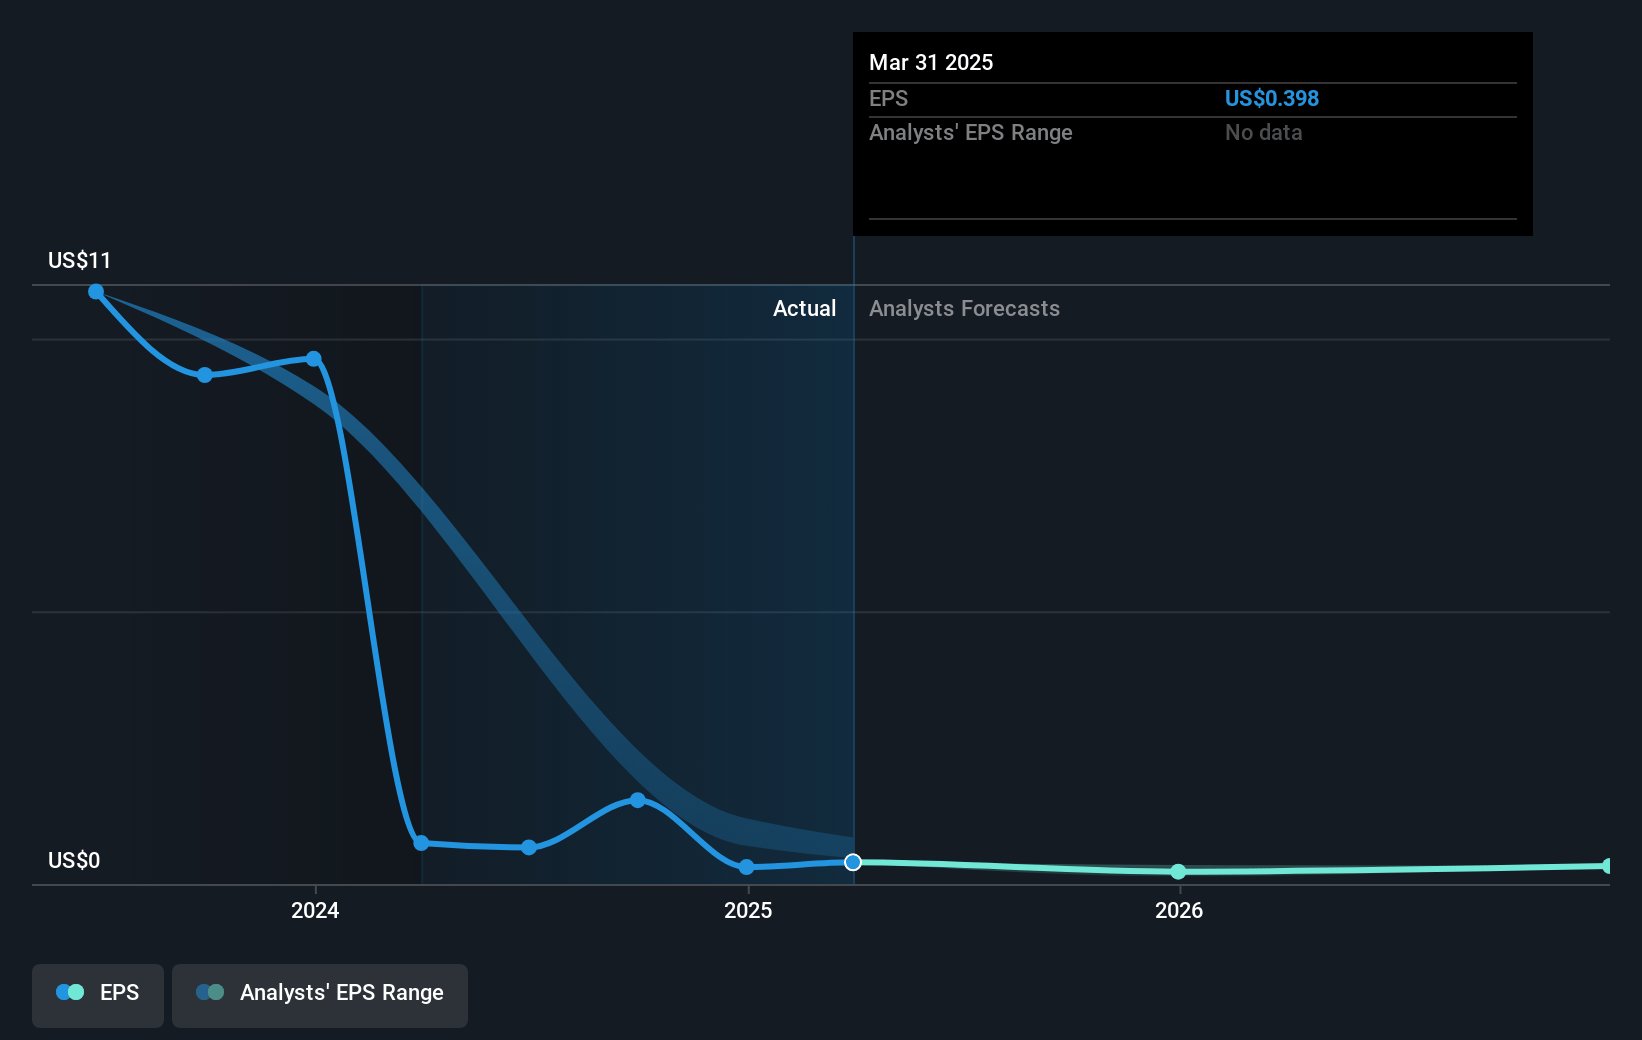Click the EPS data point at 2025
The height and width of the screenshot is (1040, 1642).
tap(746, 867)
